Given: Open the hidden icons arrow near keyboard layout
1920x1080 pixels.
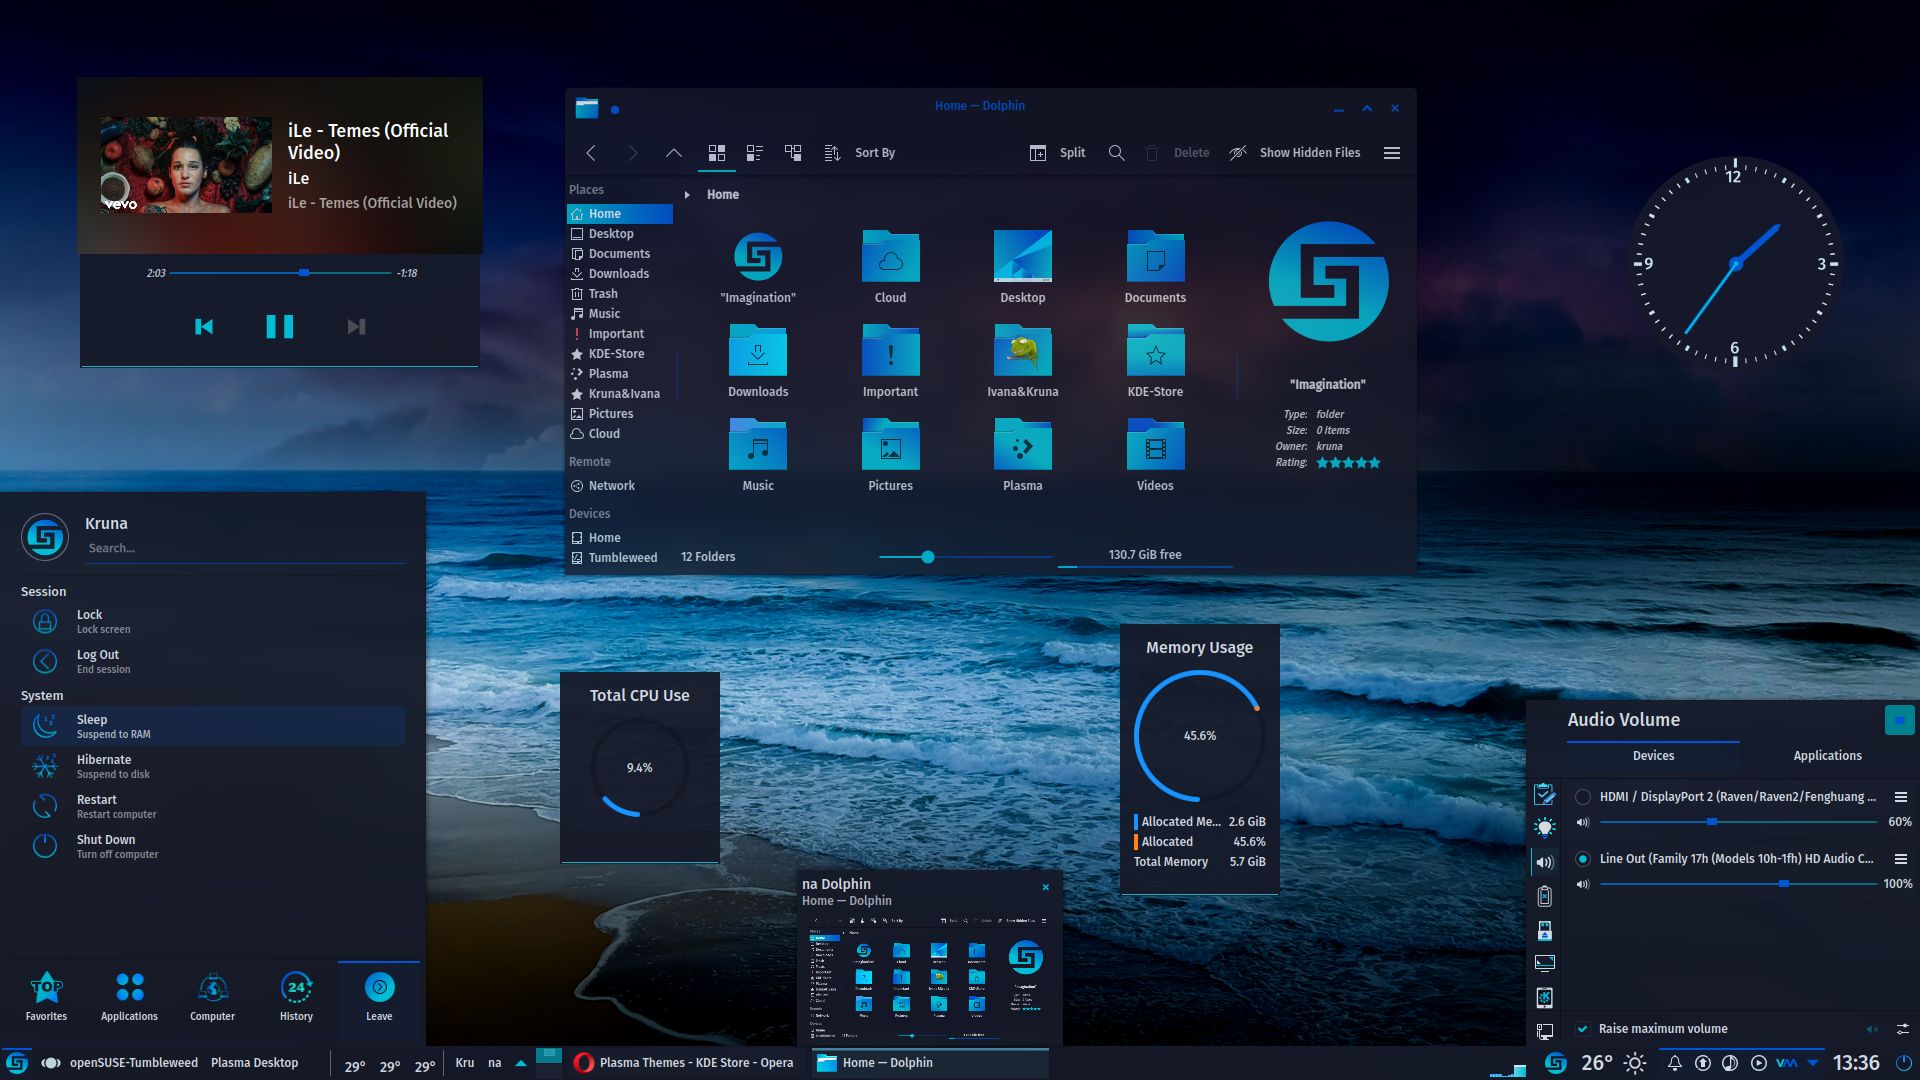Looking at the screenshot, I should pyautogui.click(x=520, y=1063).
